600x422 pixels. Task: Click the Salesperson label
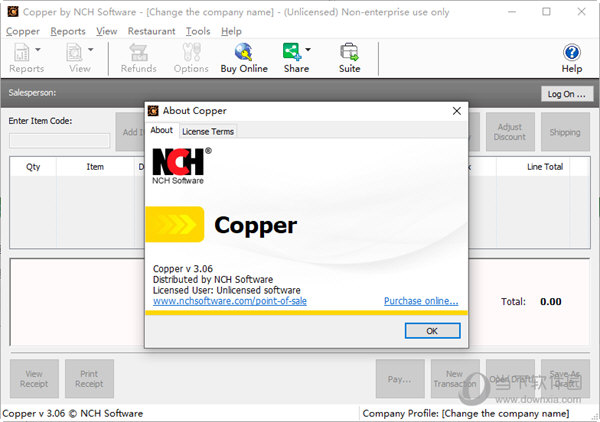(x=32, y=93)
